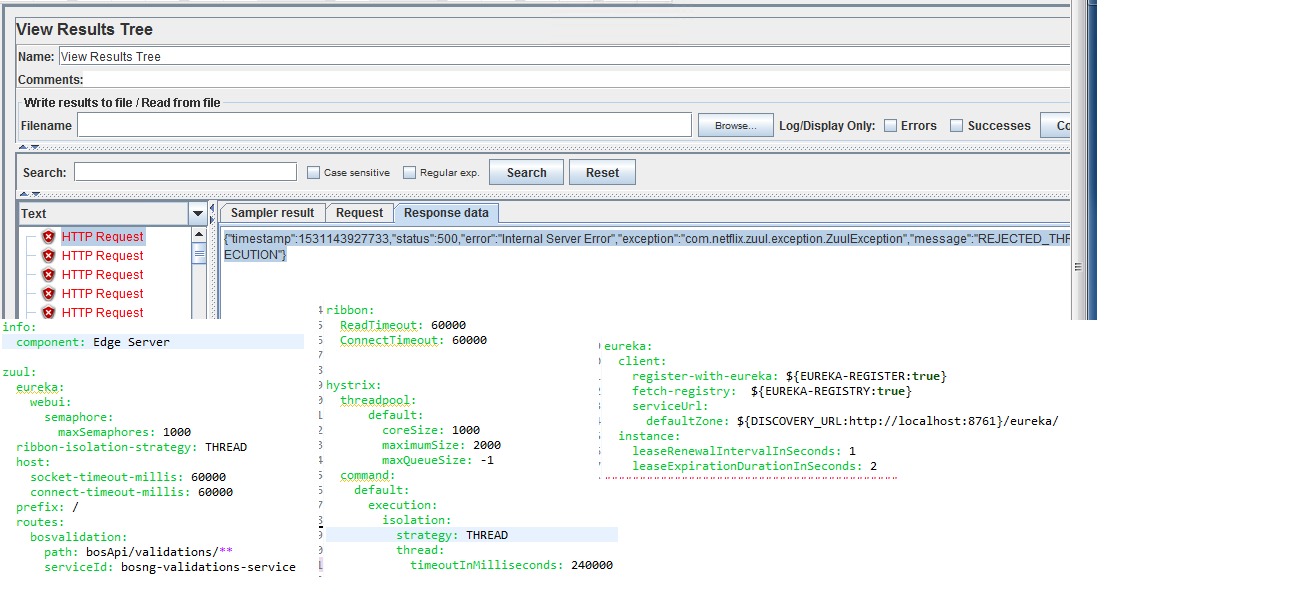Click the scroll-up arrow of the results list
Image resolution: width=1292 pixels, height=594 pixels.
click(199, 235)
